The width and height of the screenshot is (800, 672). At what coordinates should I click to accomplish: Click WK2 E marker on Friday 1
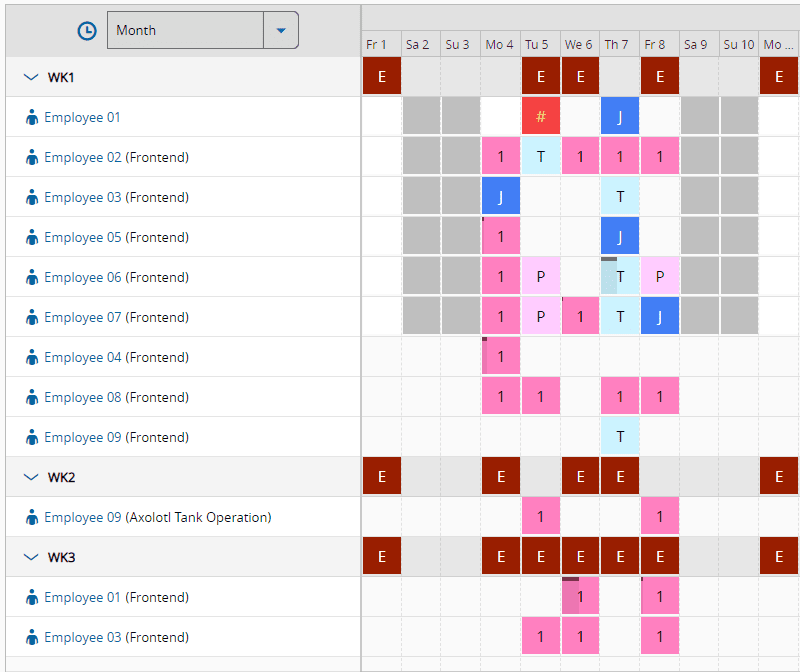[x=381, y=477]
